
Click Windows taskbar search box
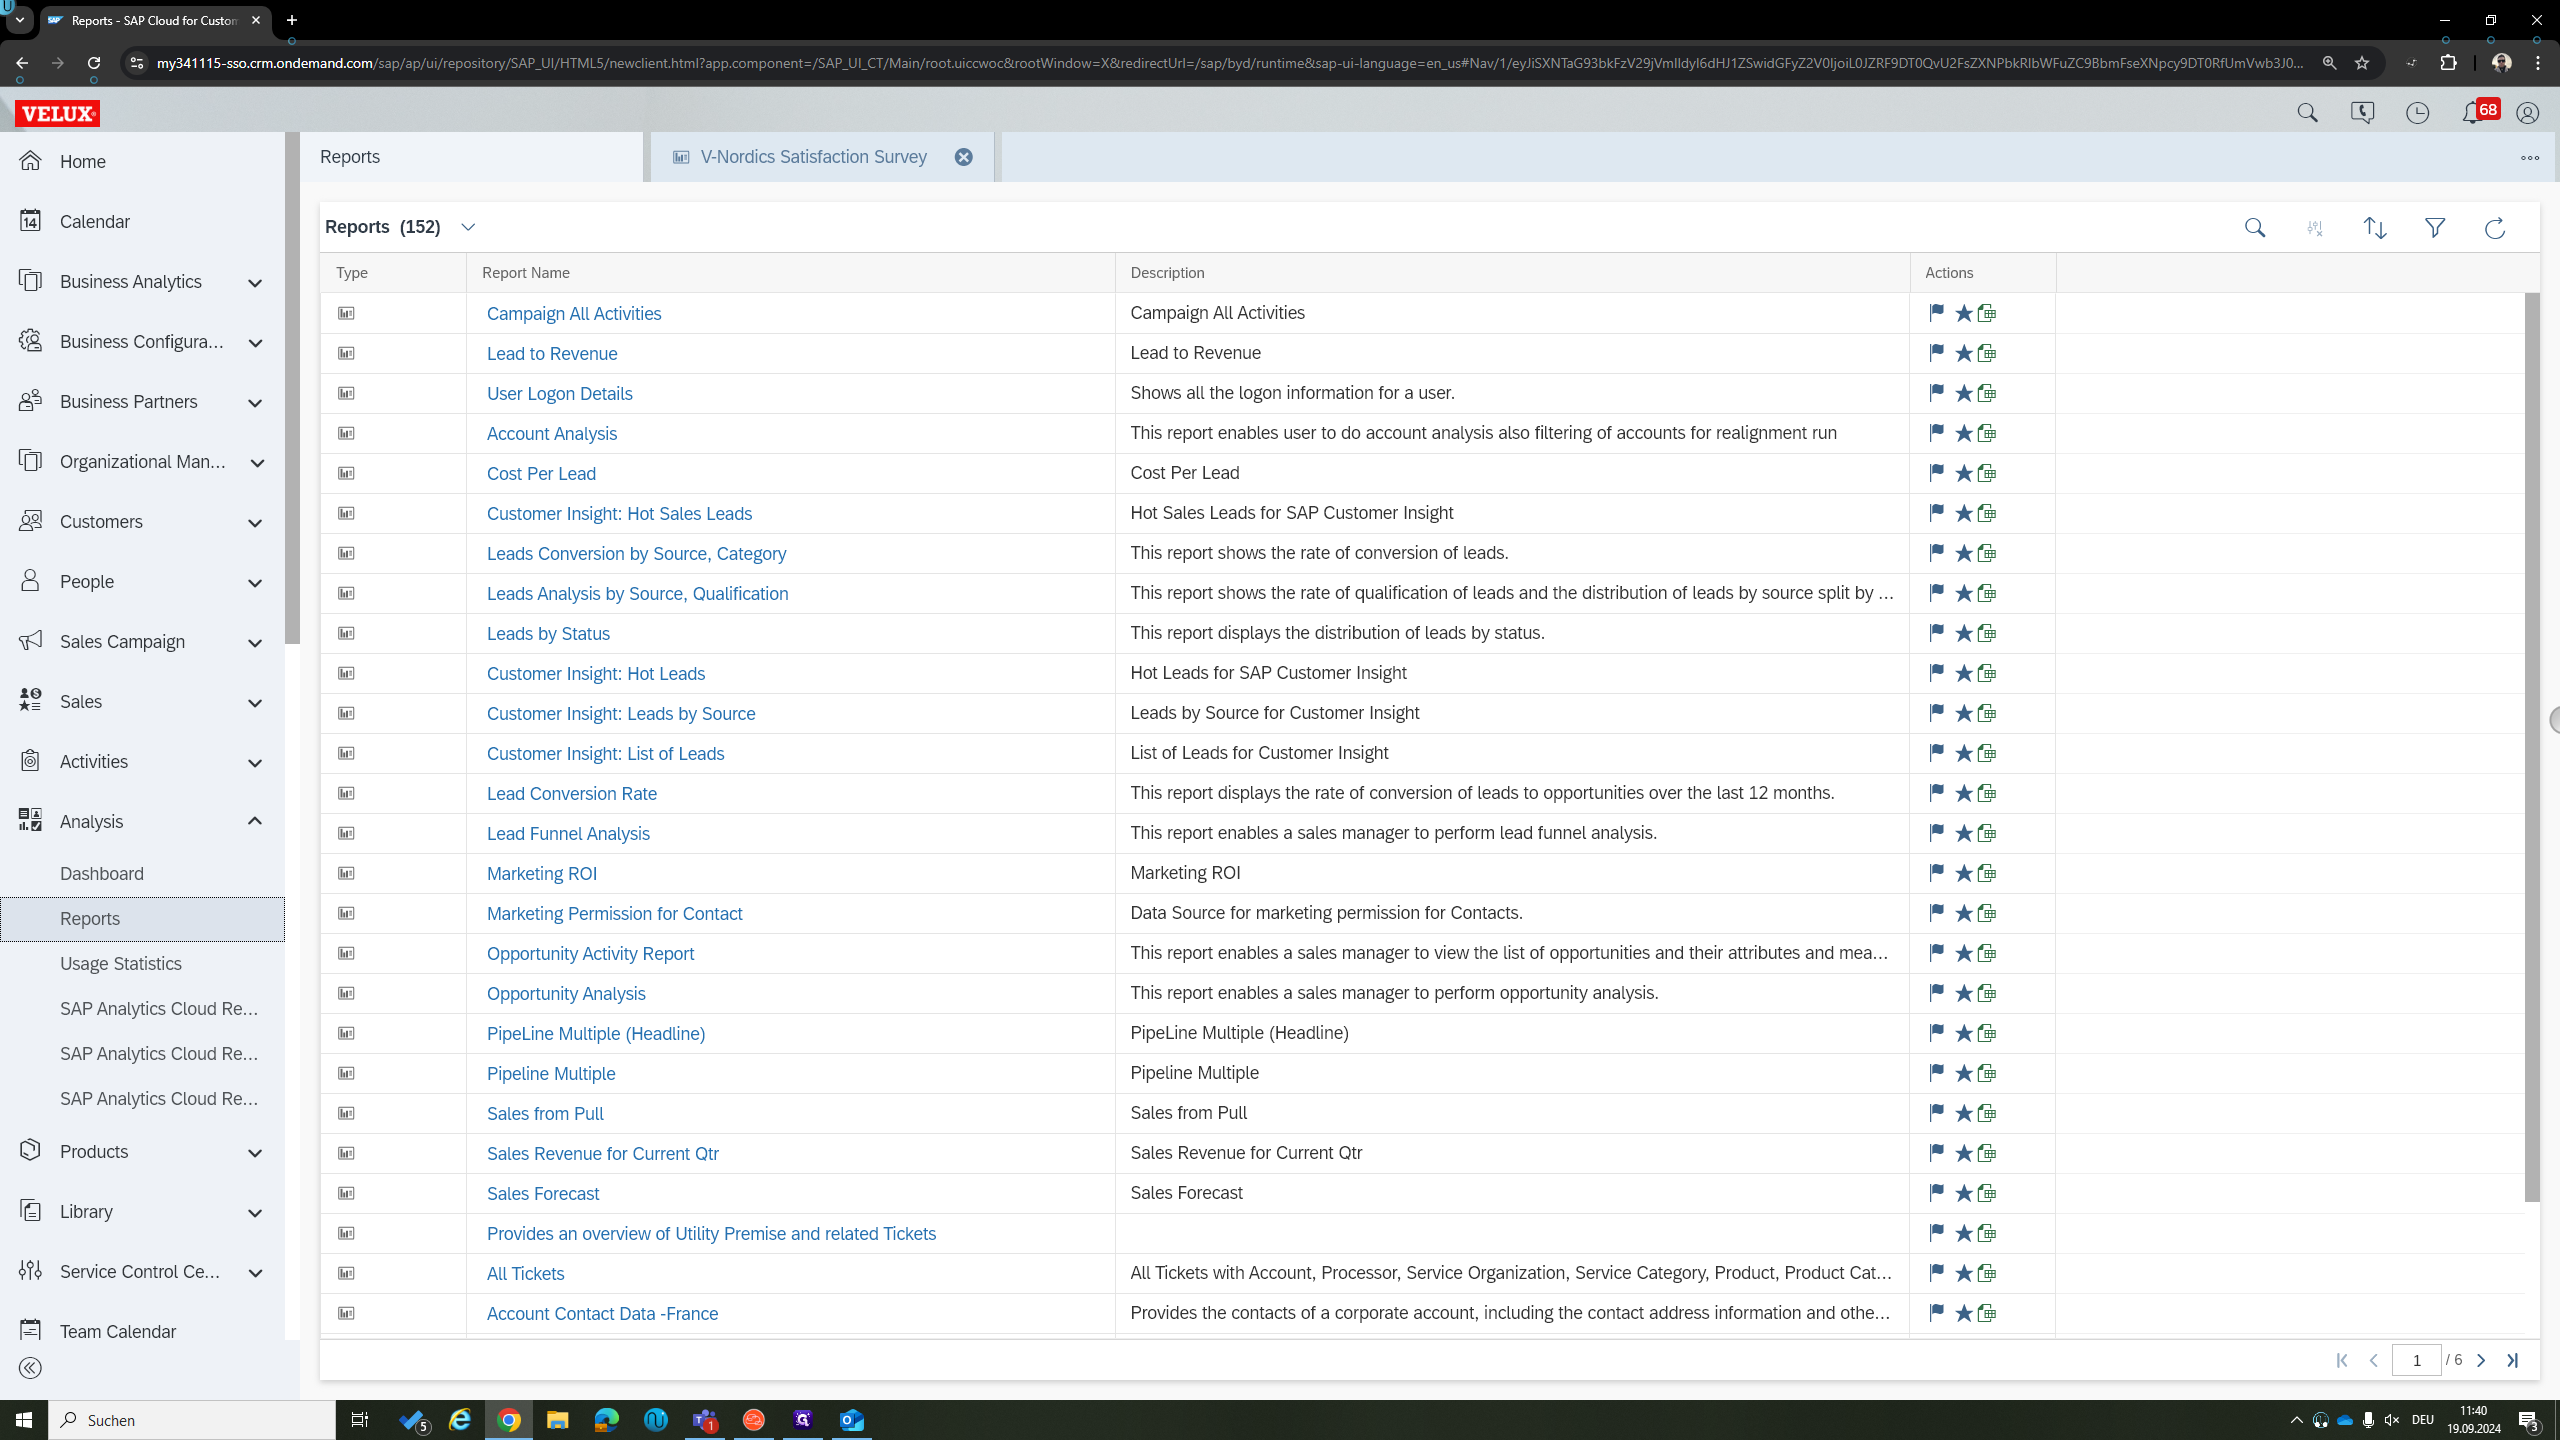coord(192,1420)
